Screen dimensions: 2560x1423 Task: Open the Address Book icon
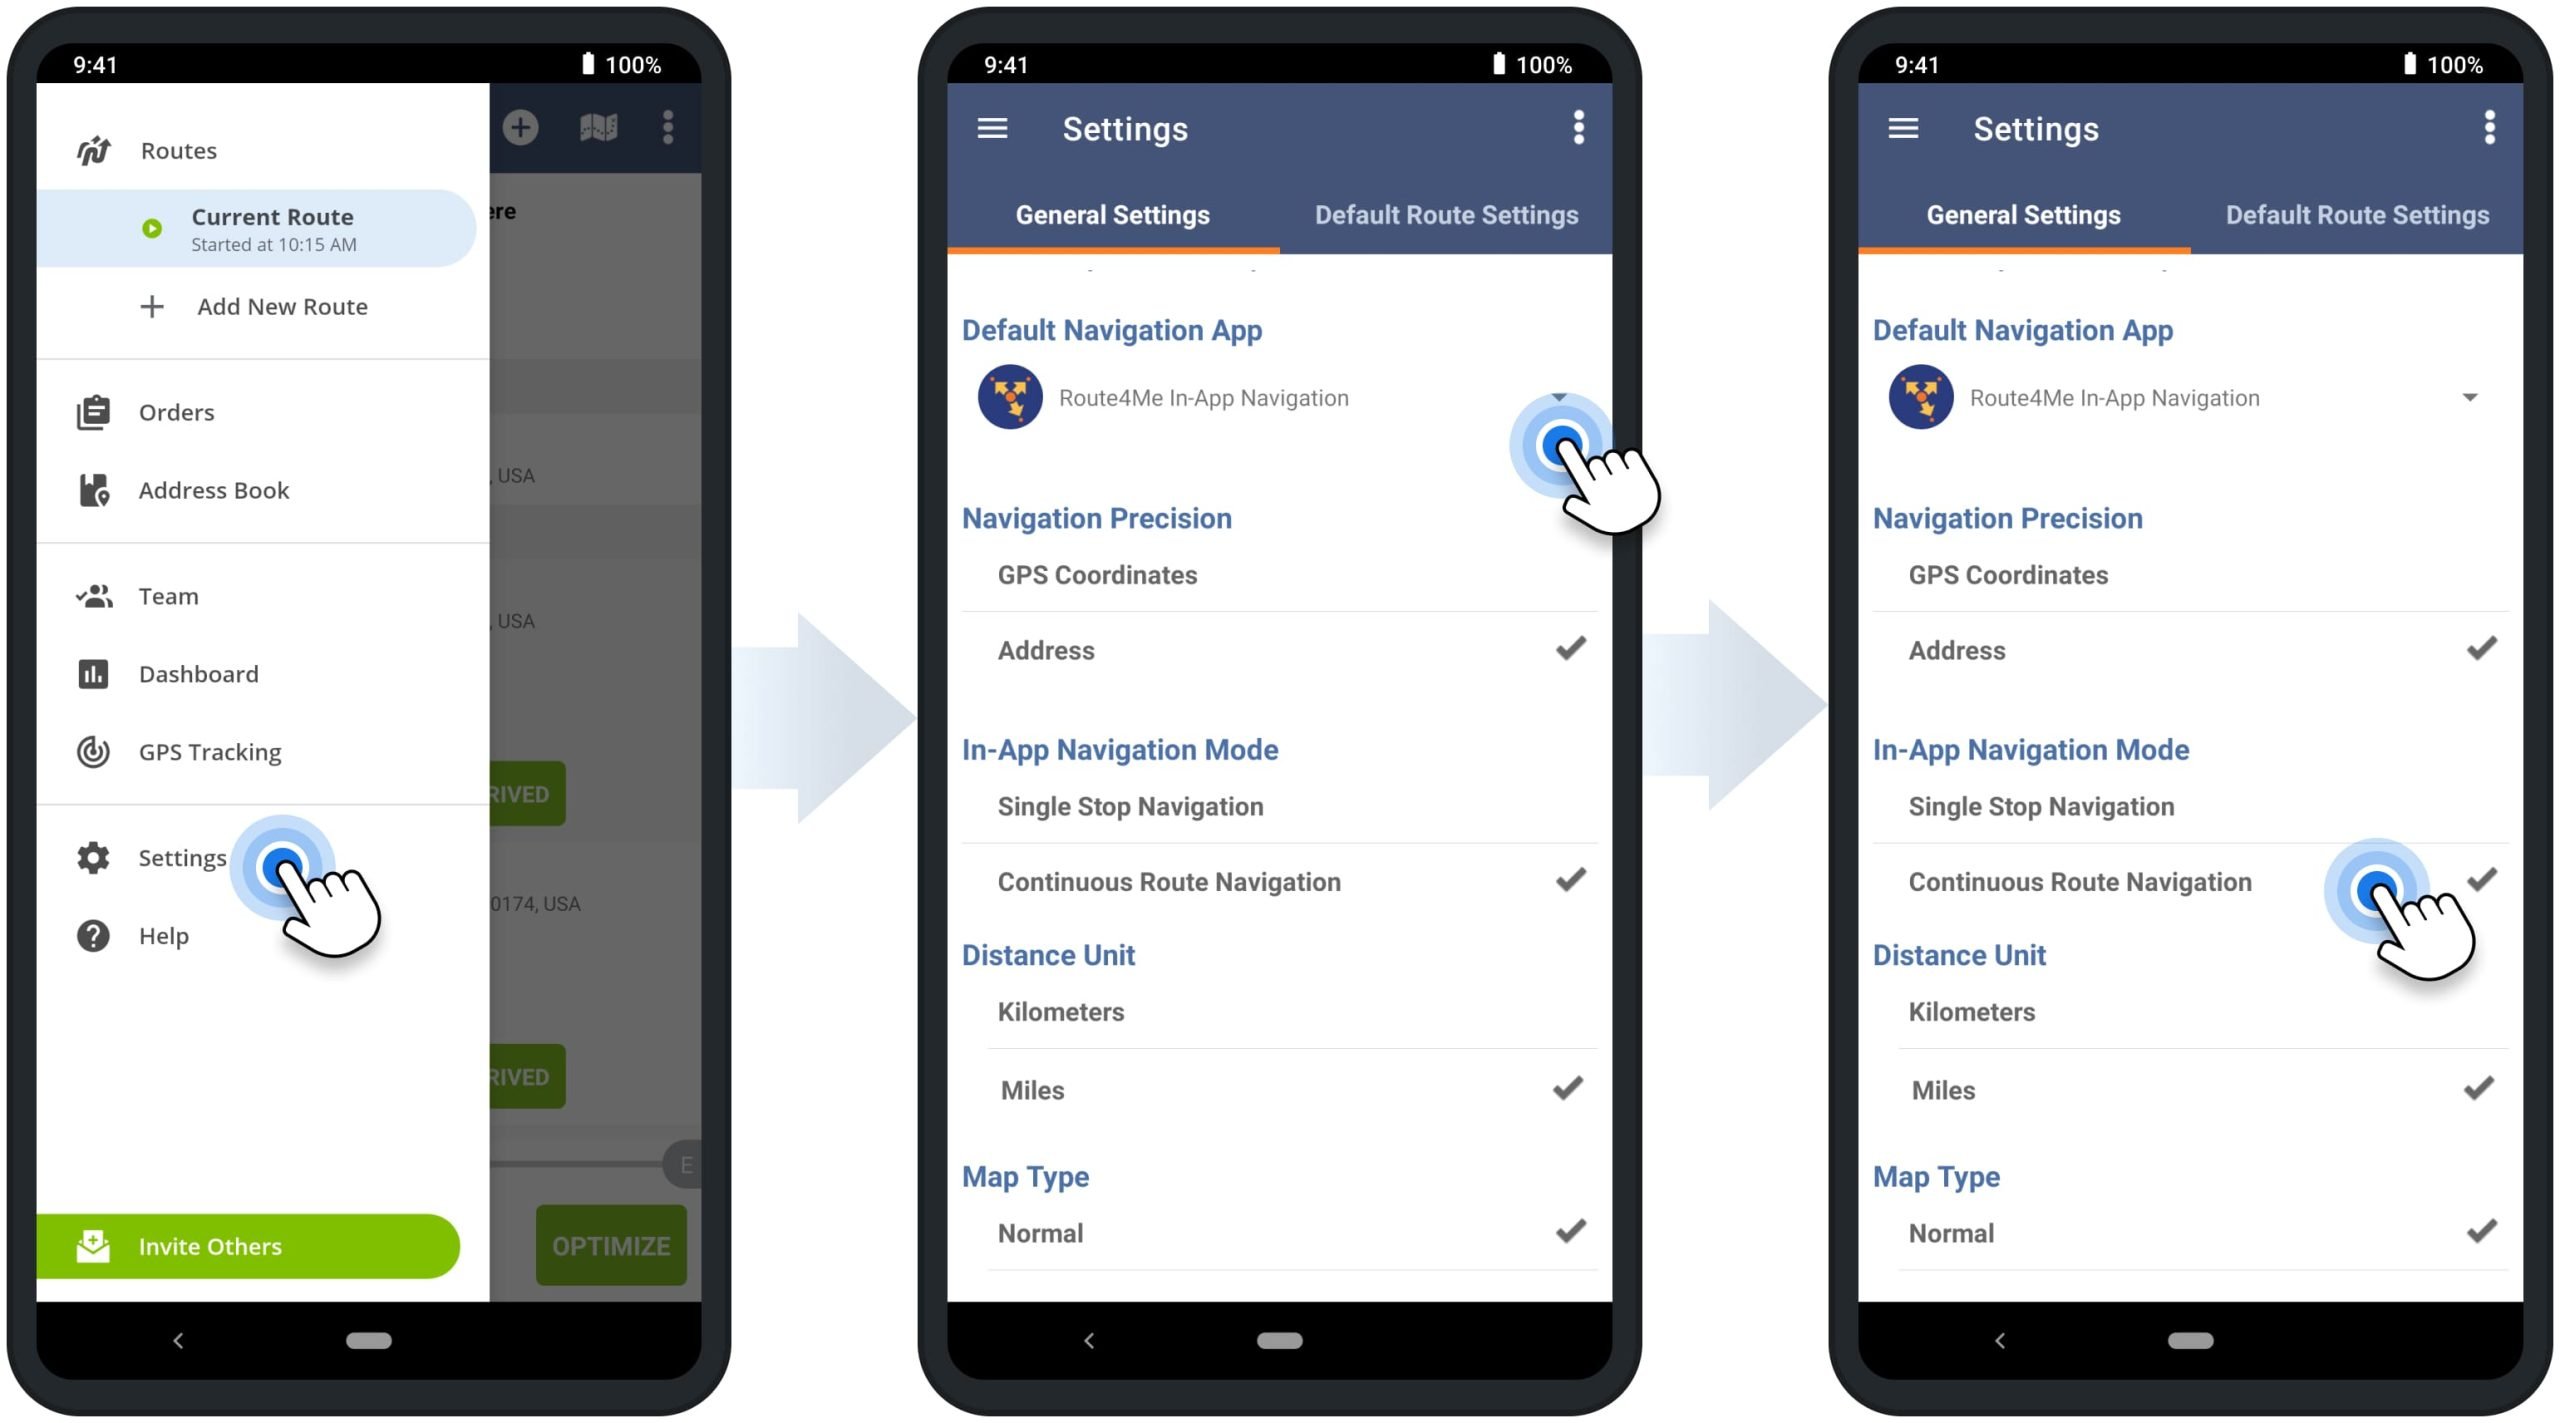click(98, 489)
